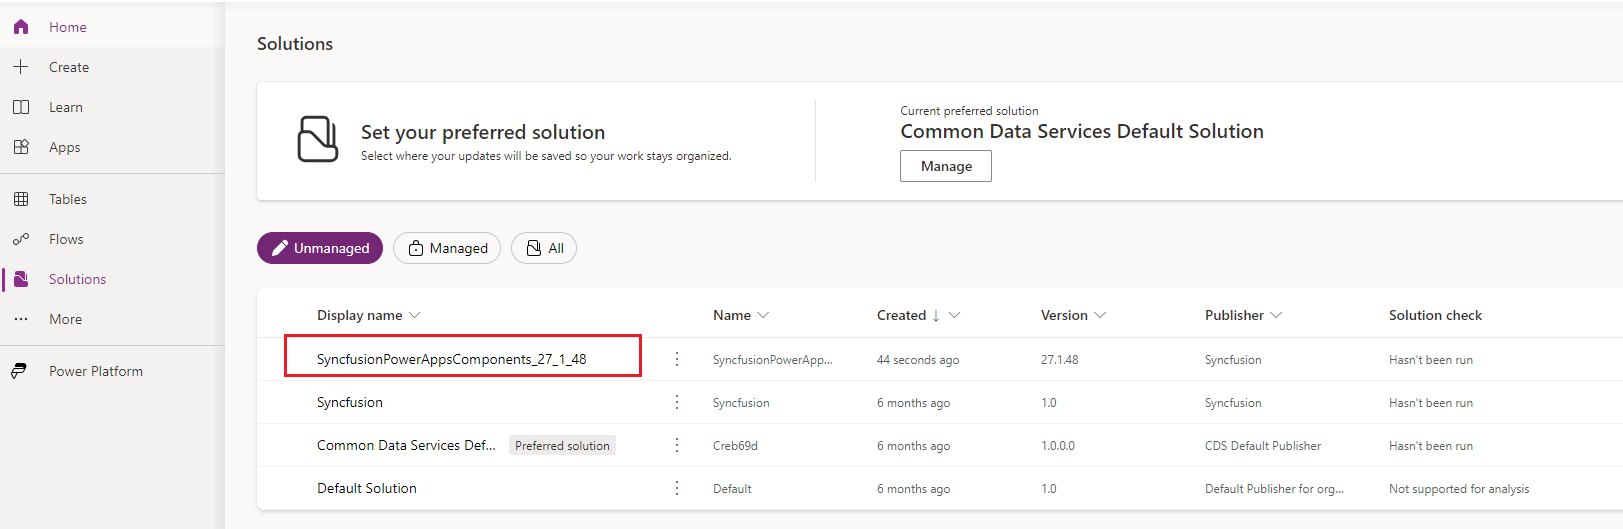1623x529 pixels.
Task: Click the Power Platform icon
Action: click(19, 371)
